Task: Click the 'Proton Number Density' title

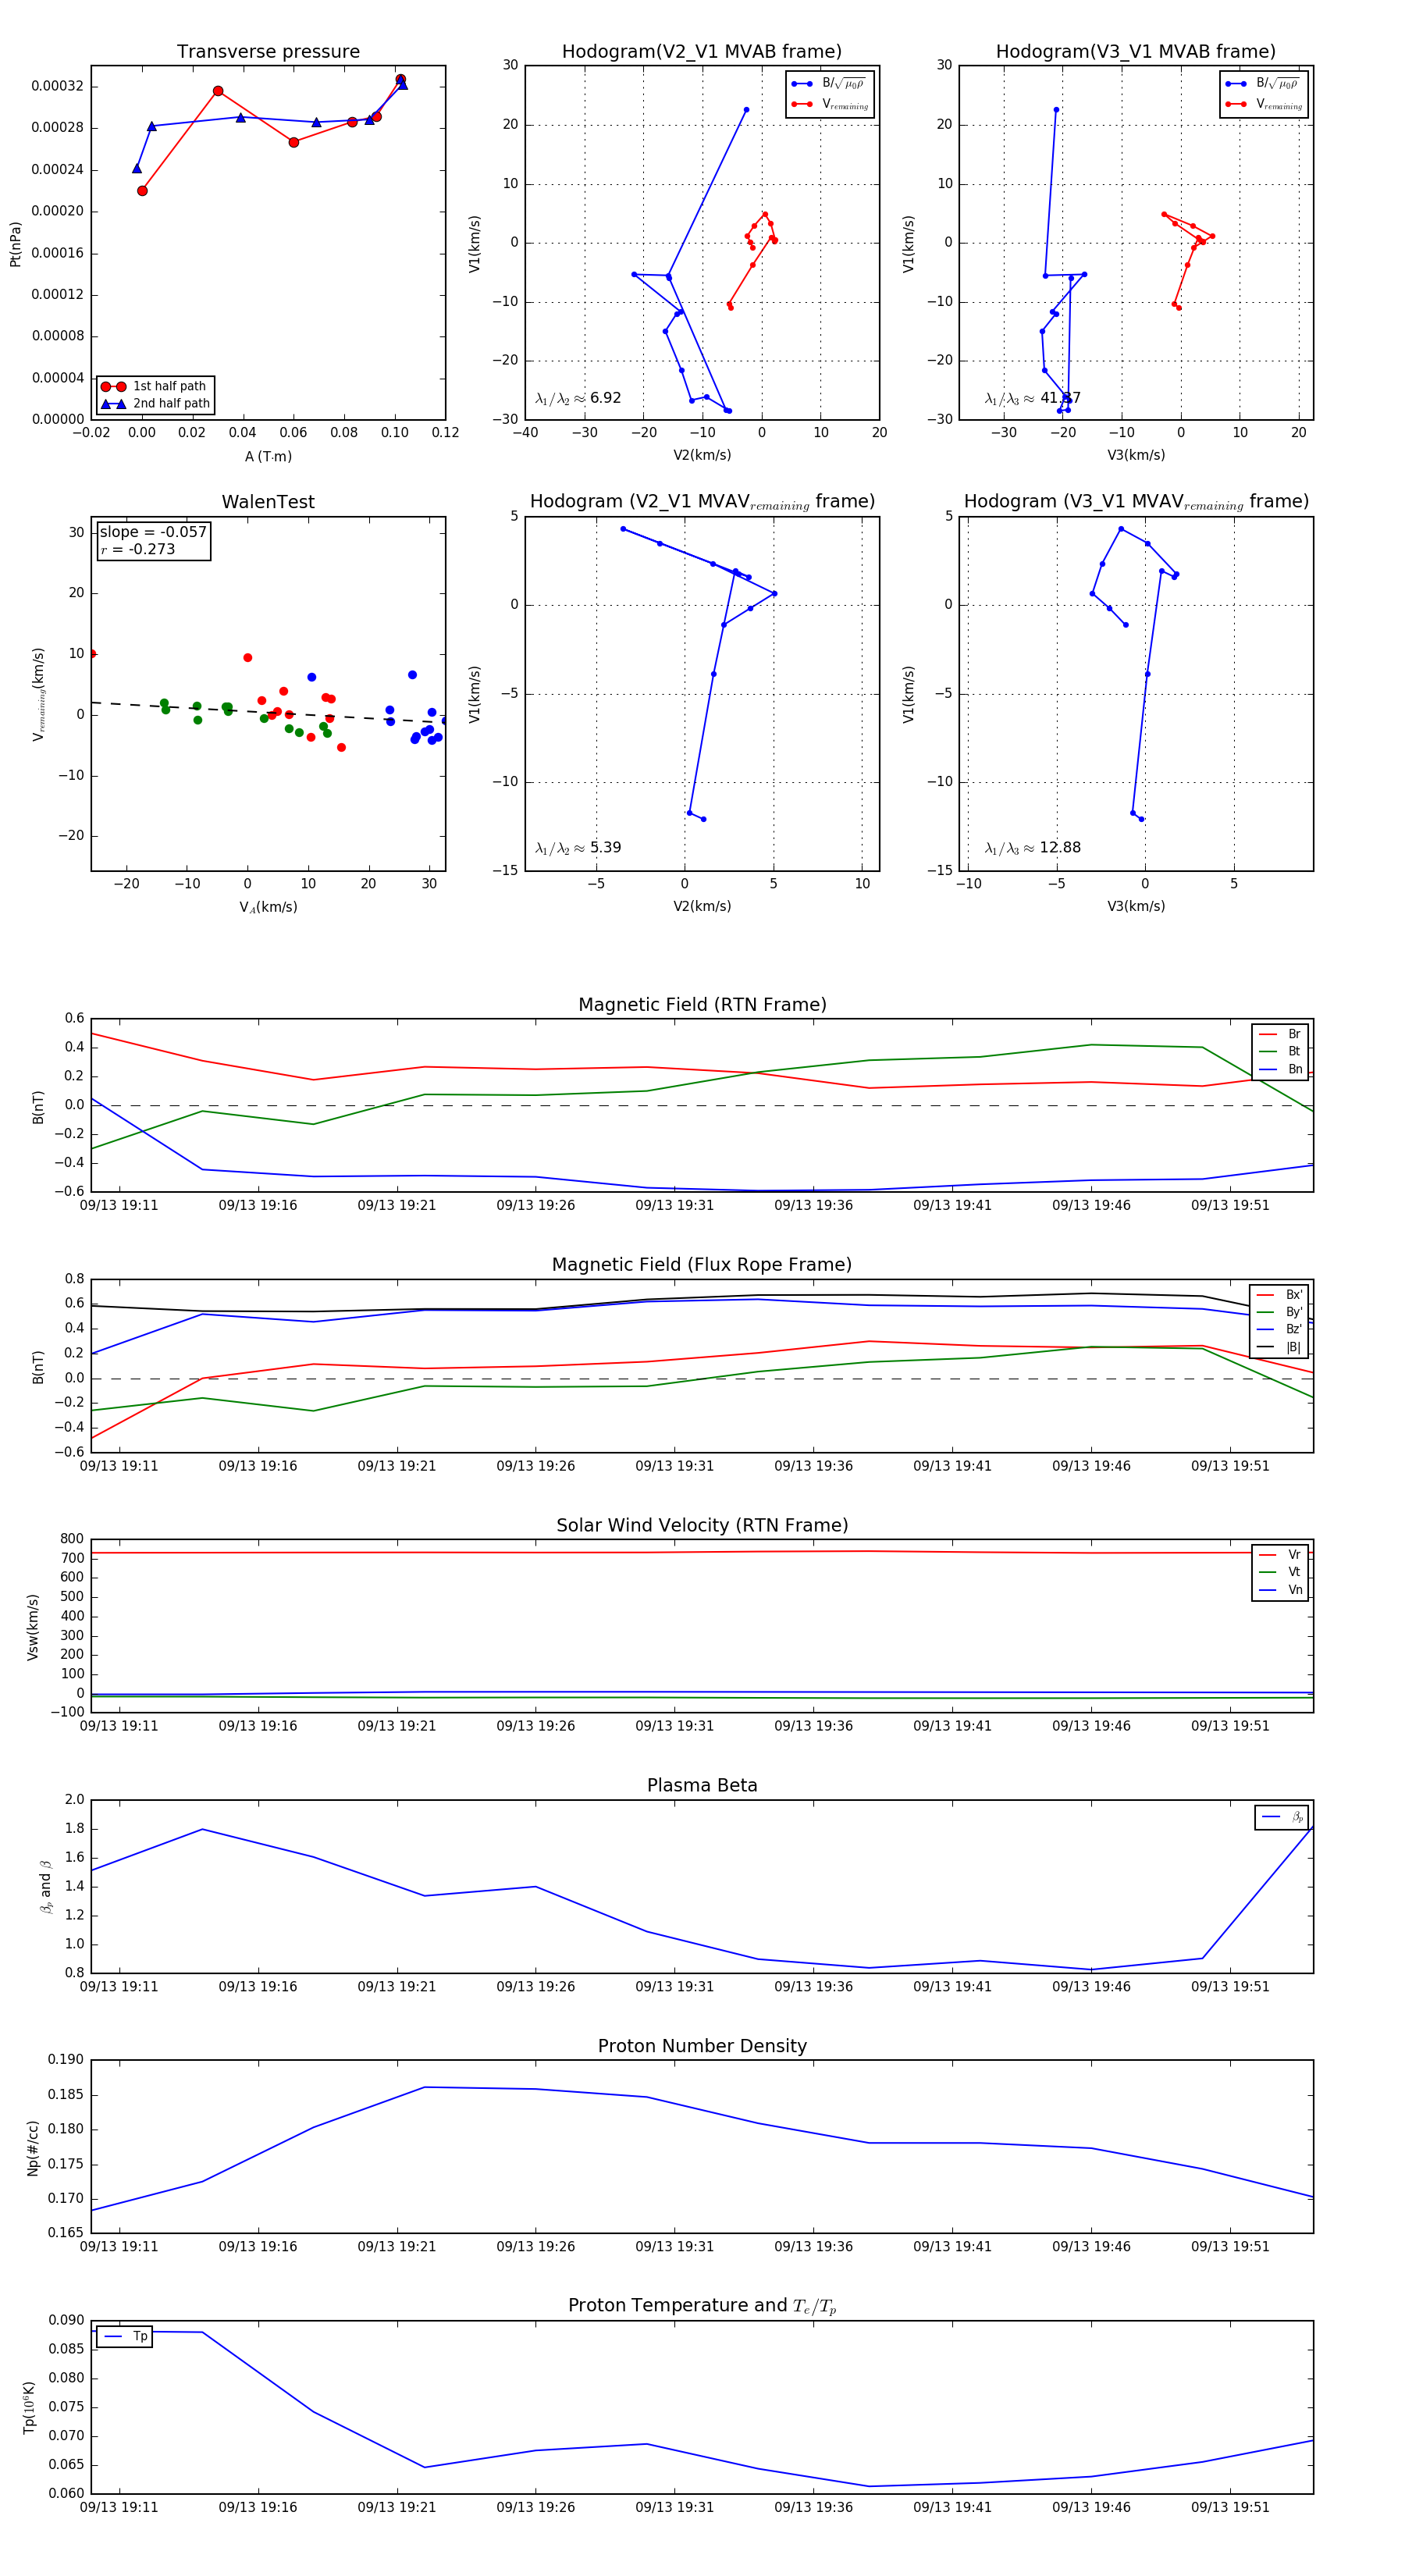Action: 702,2046
